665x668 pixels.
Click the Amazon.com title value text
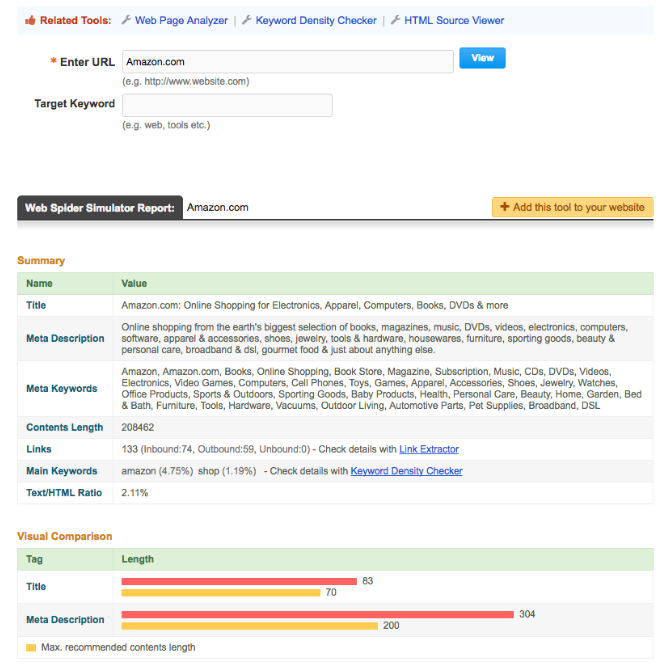click(314, 305)
